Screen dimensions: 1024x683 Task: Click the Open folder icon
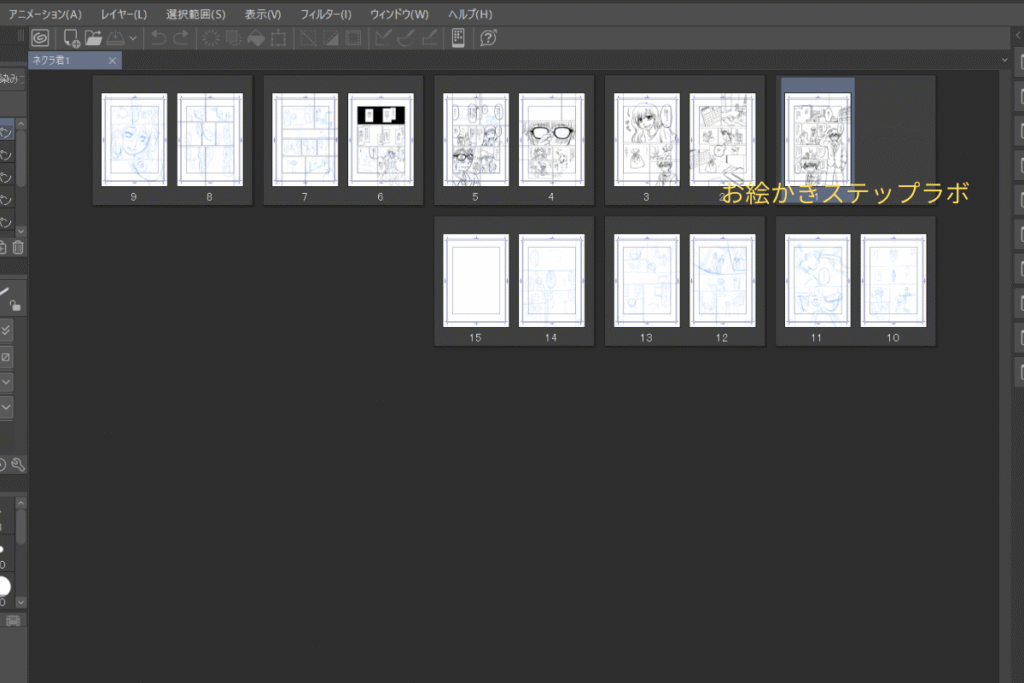coord(93,38)
